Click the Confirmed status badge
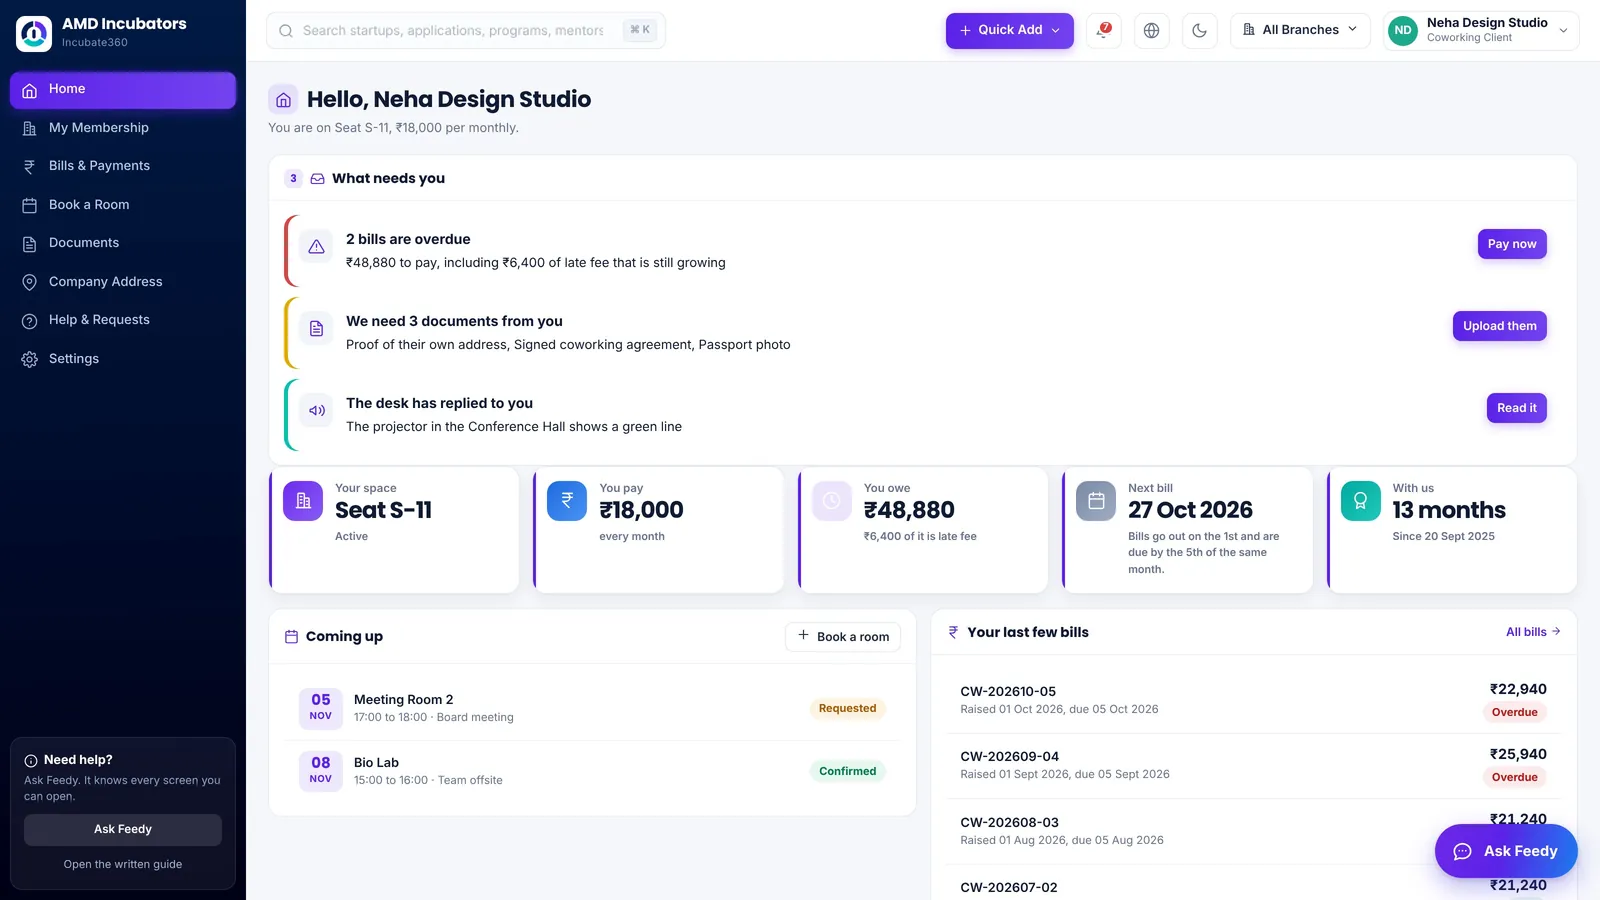 click(847, 771)
